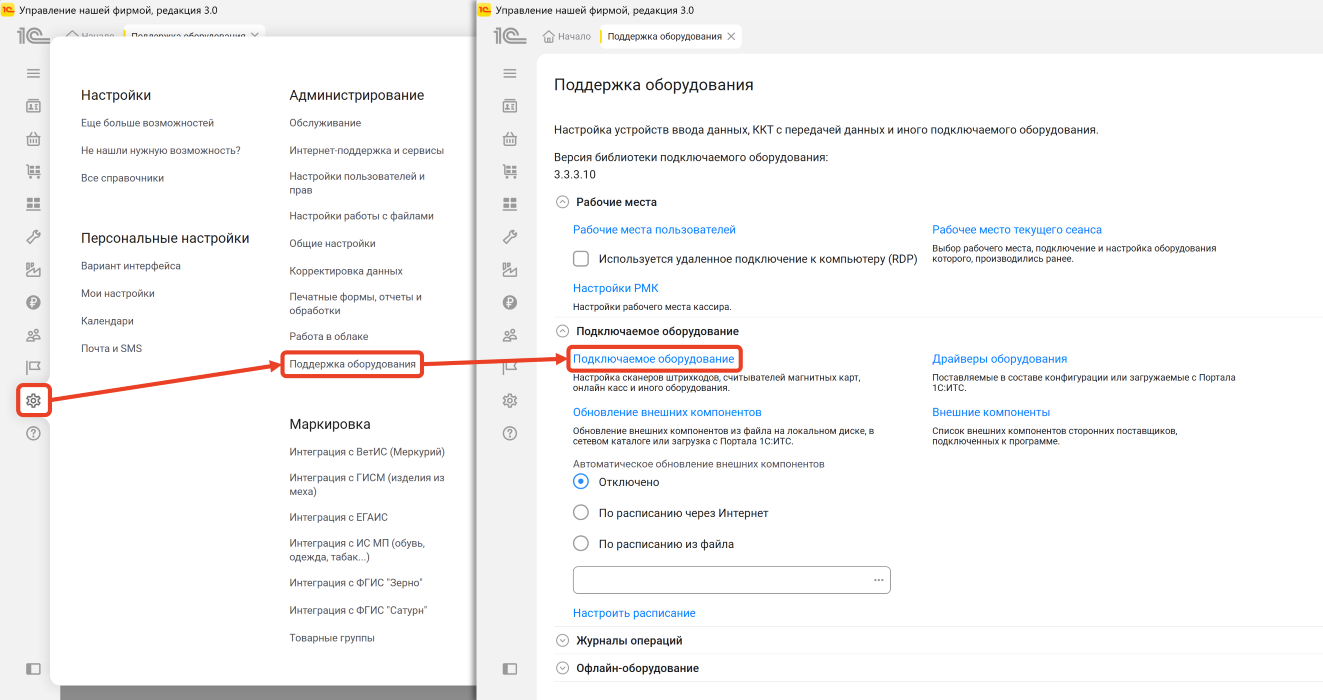Open the ruble money section in left window
1323x700 pixels.
click(x=33, y=302)
